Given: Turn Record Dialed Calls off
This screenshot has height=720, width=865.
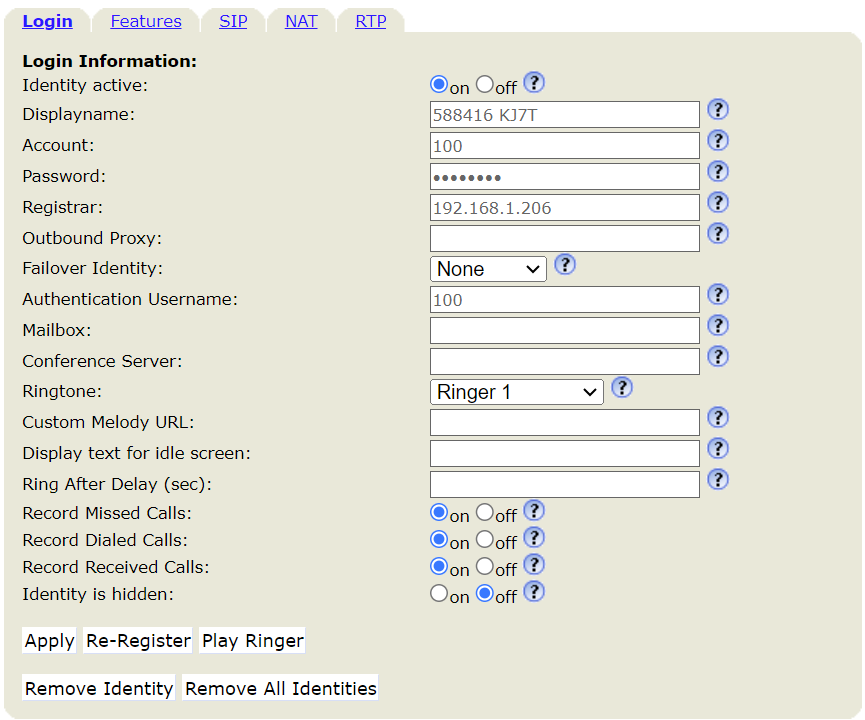Looking at the screenshot, I should pyautogui.click(x=484, y=540).
